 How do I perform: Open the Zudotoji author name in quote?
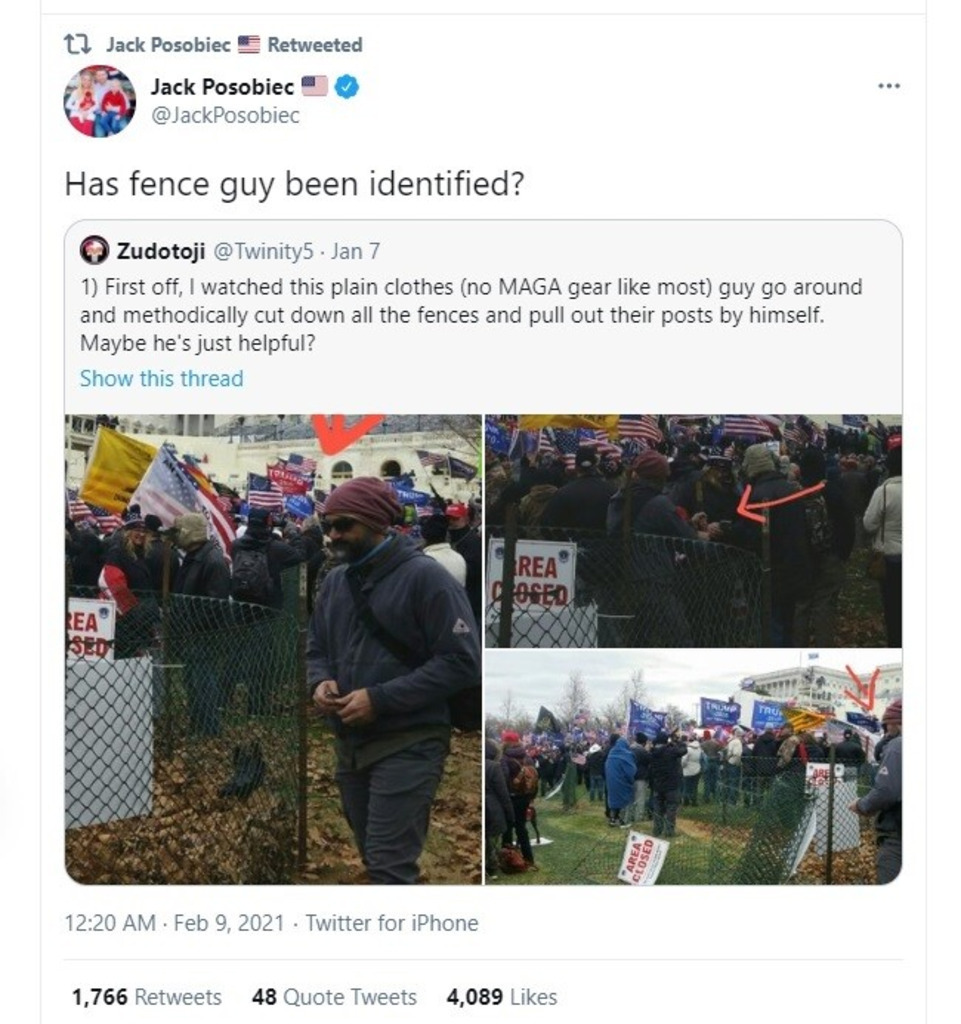pos(161,251)
